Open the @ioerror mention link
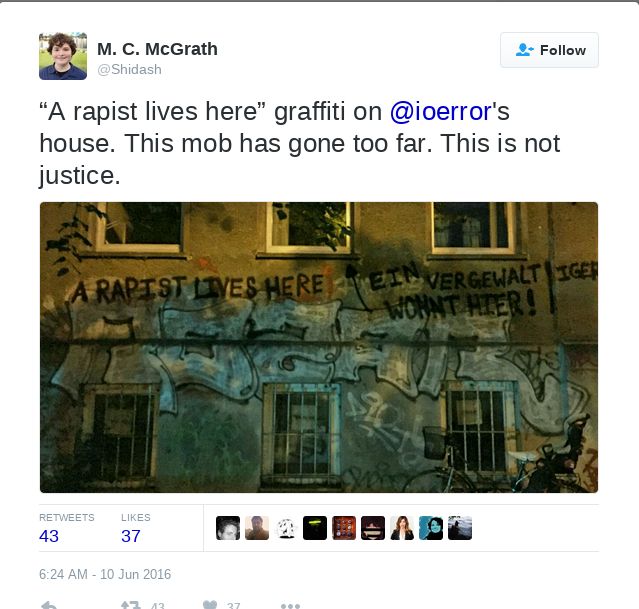This screenshot has width=639, height=609. pyautogui.click(x=441, y=111)
